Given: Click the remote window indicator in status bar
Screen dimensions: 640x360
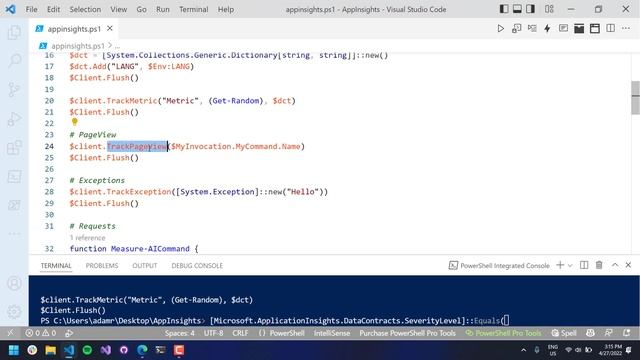Looking at the screenshot, I should [11, 333].
